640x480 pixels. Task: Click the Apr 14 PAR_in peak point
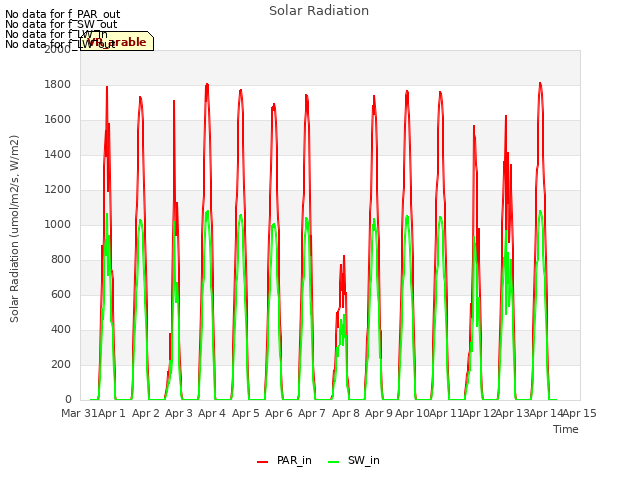[540, 83]
